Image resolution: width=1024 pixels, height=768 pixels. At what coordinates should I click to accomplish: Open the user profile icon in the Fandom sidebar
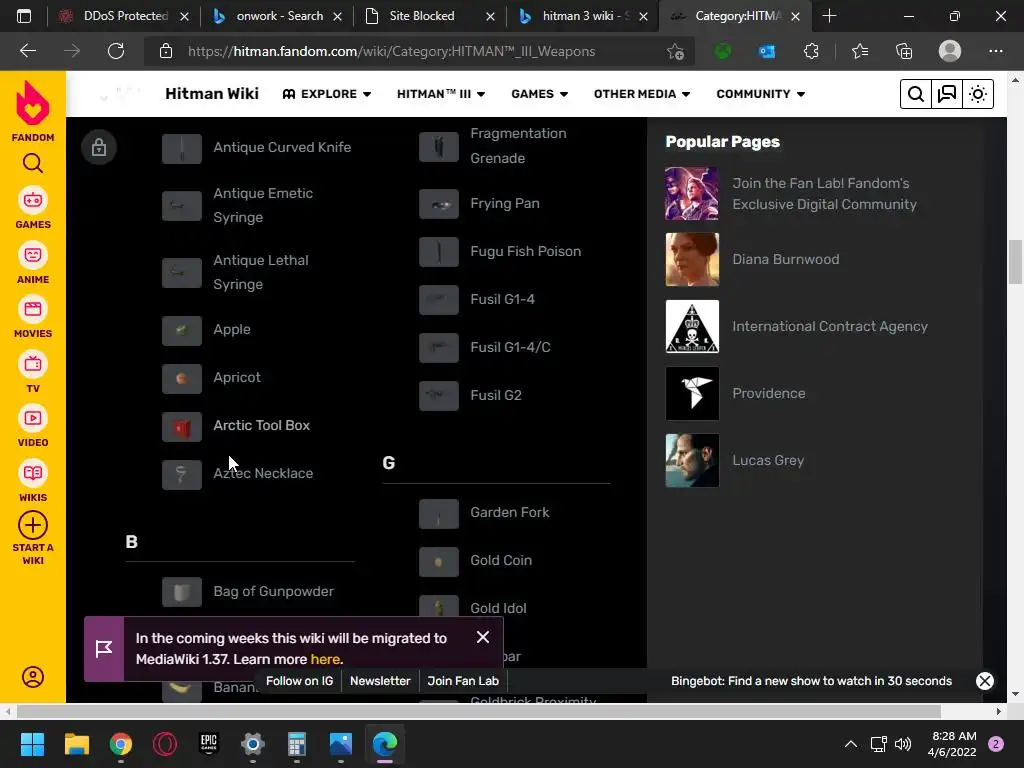tap(33, 677)
